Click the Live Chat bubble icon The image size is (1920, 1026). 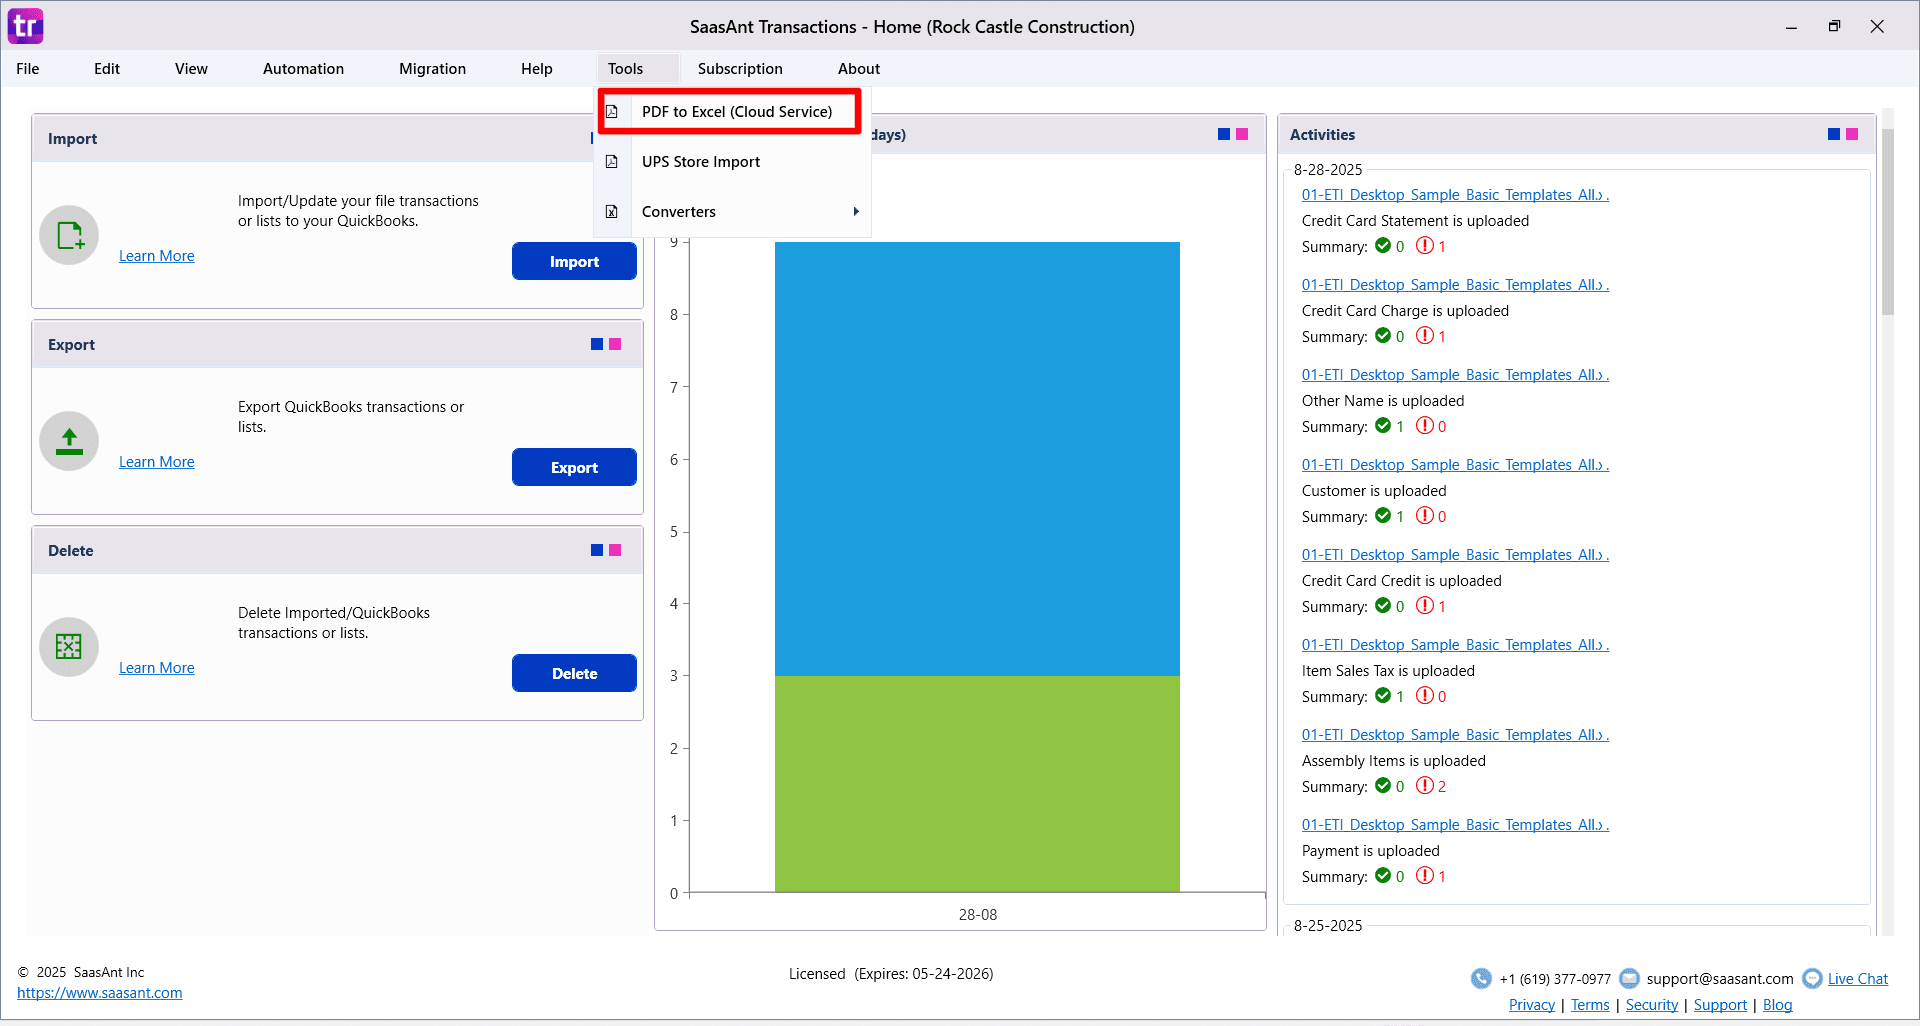[1812, 978]
